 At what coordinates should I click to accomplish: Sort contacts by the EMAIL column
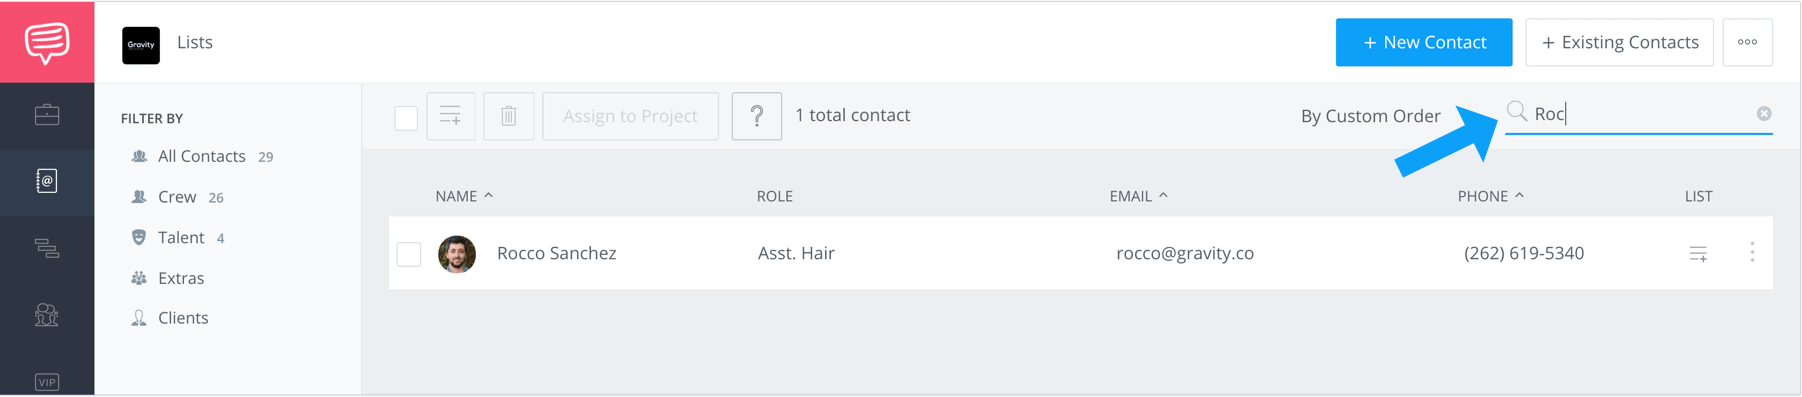[1138, 196]
